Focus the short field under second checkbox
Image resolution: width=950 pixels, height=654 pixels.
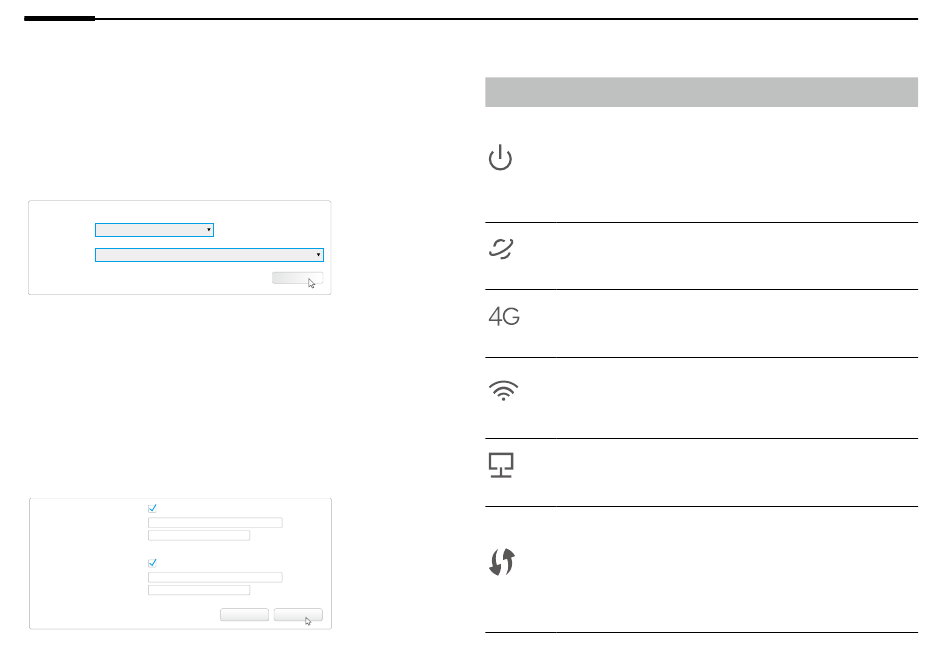tap(199, 590)
